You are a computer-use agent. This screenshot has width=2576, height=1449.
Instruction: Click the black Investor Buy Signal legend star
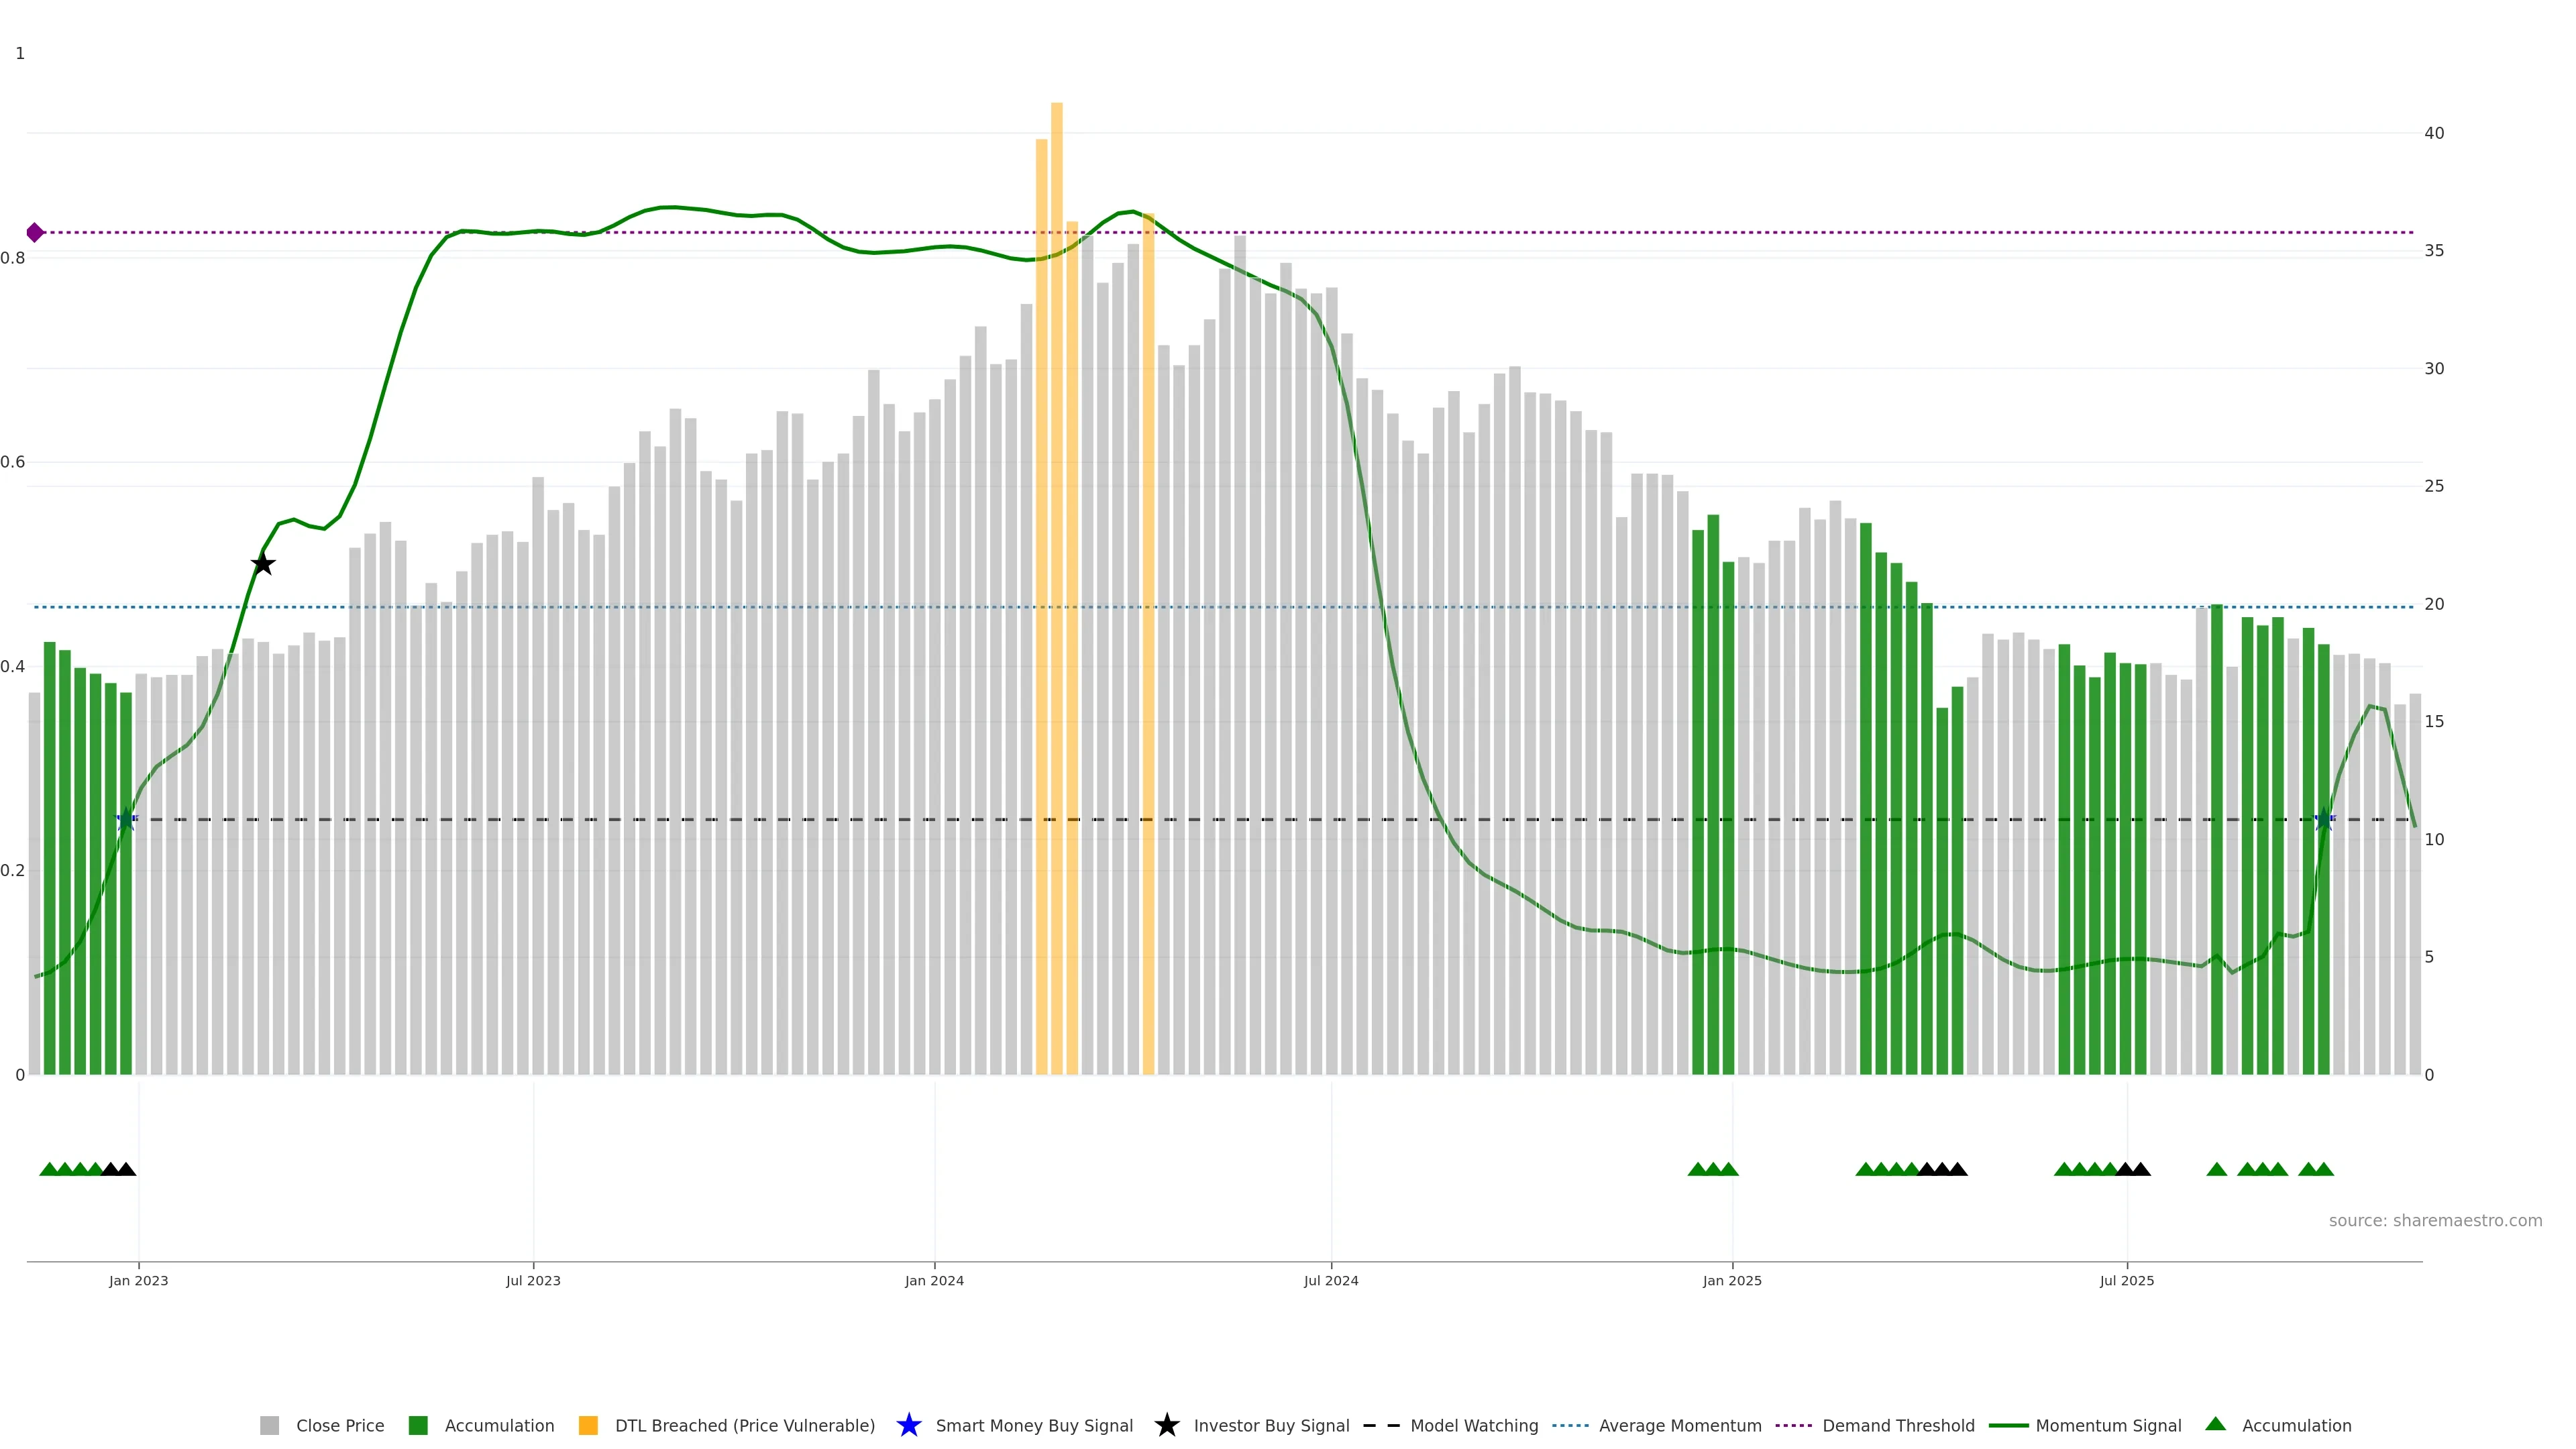tap(1166, 1425)
